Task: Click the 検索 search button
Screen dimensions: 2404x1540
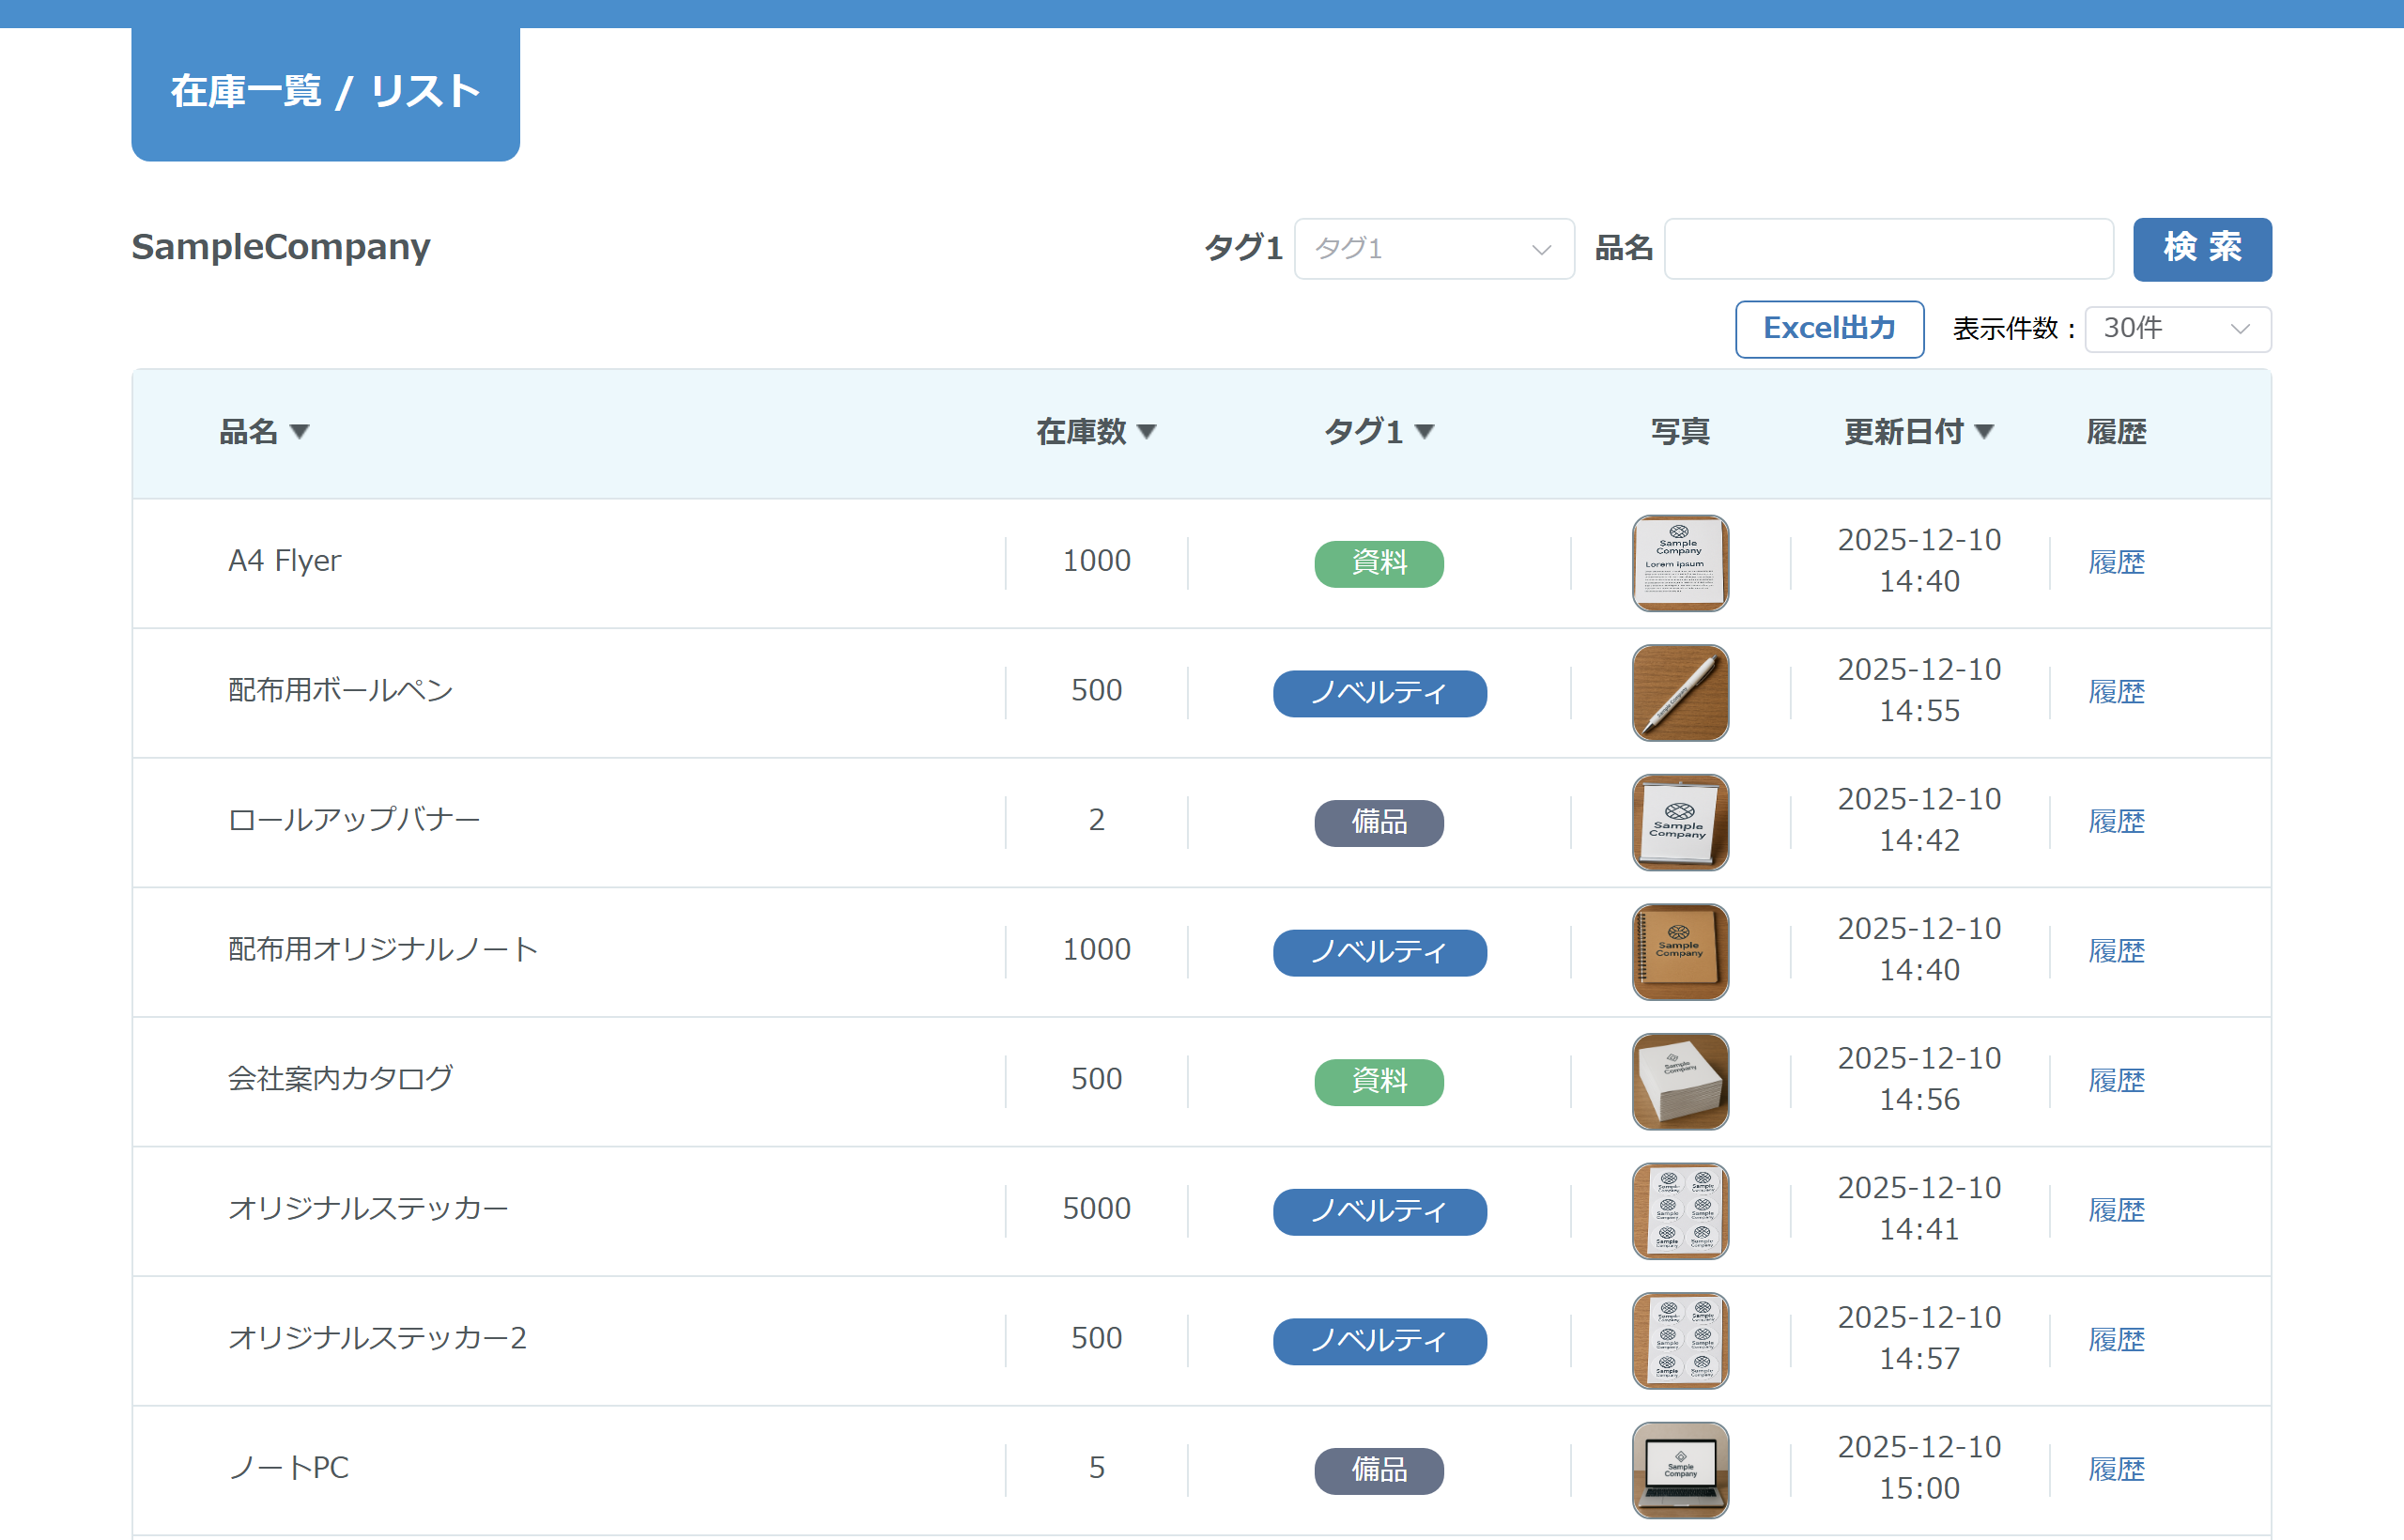Action: point(2202,249)
